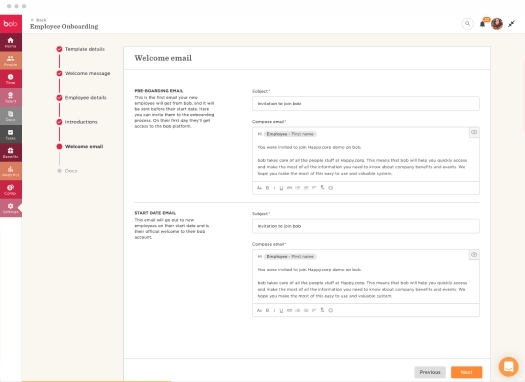The height and width of the screenshot is (382, 525).
Task: Toggle preview eye on start date email
Action: point(474,255)
